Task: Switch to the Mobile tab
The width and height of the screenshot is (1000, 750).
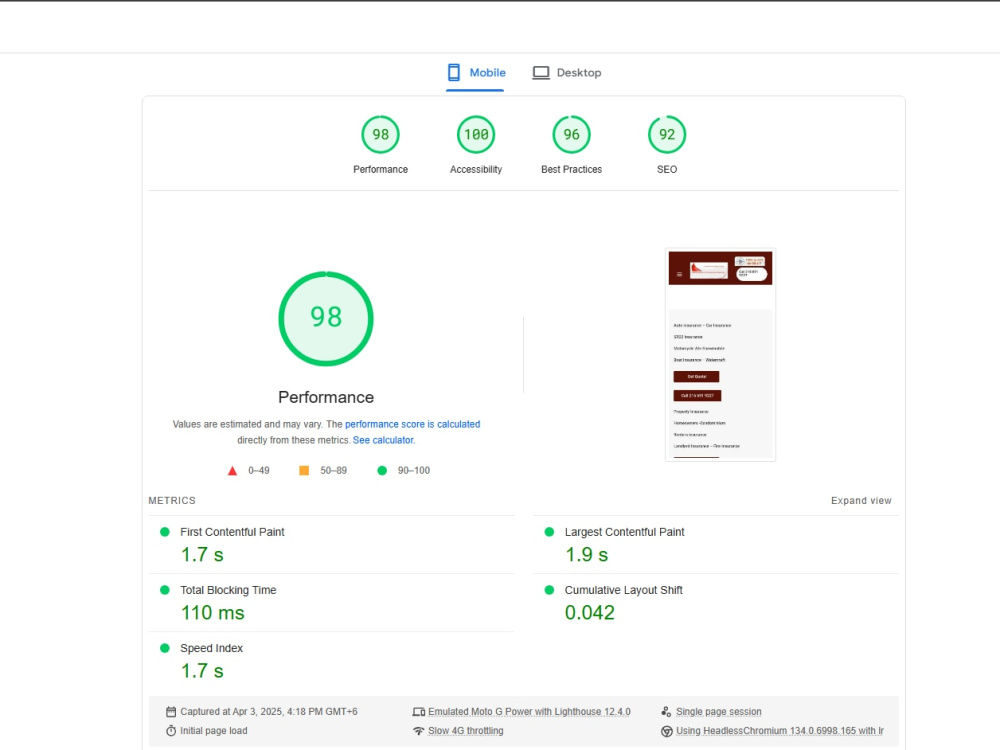Action: pyautogui.click(x=476, y=73)
